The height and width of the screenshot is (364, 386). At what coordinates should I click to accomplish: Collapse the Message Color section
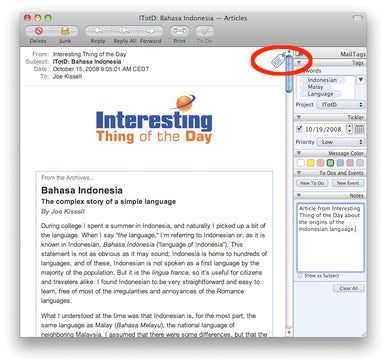(299, 153)
